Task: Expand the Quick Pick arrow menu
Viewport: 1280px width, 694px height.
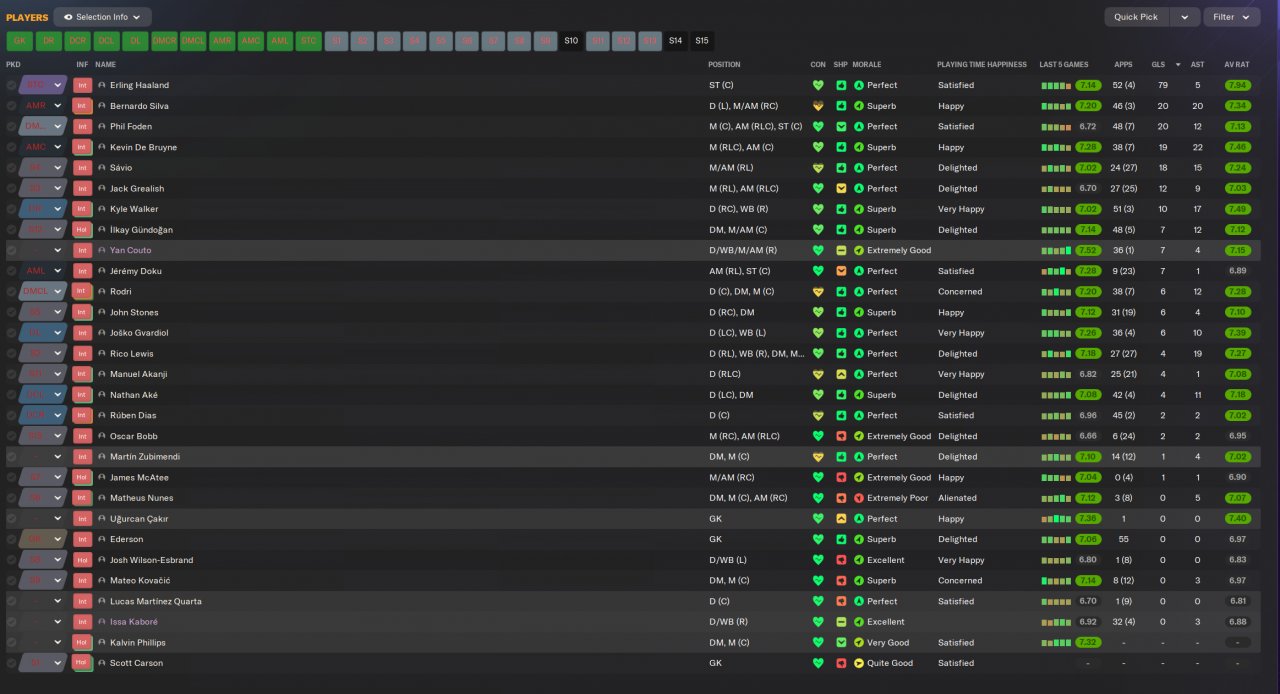Action: [1185, 17]
